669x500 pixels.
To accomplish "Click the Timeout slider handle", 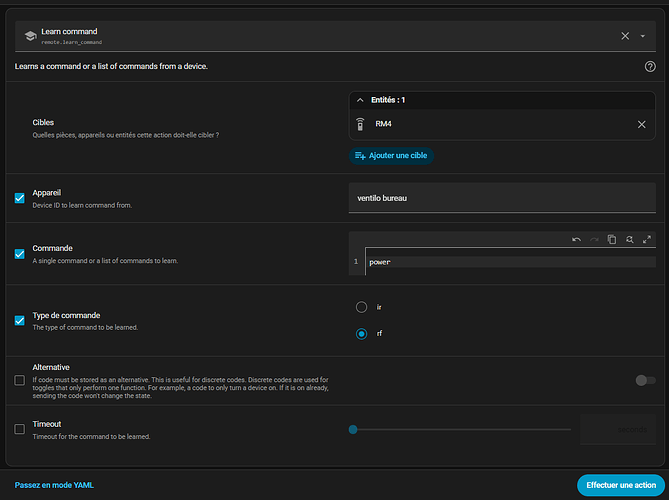I will (353, 429).
